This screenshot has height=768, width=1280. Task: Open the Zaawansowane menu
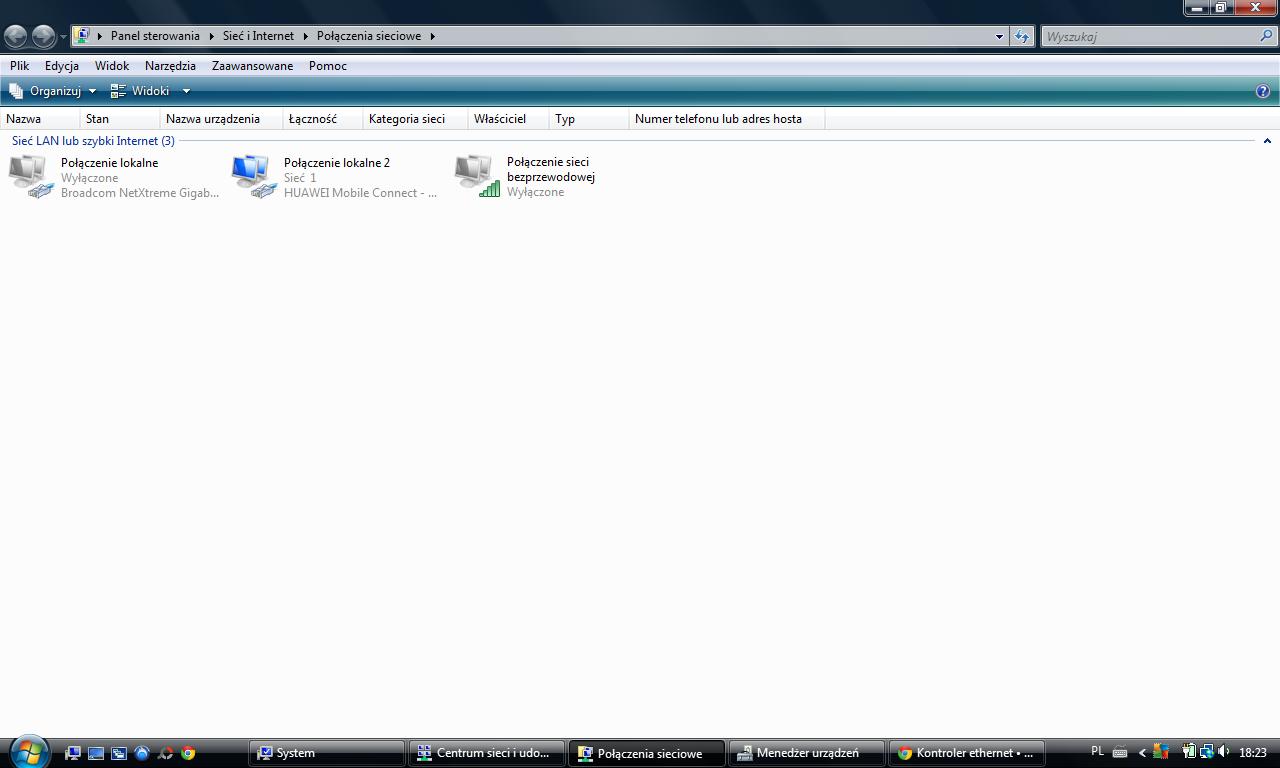(252, 66)
